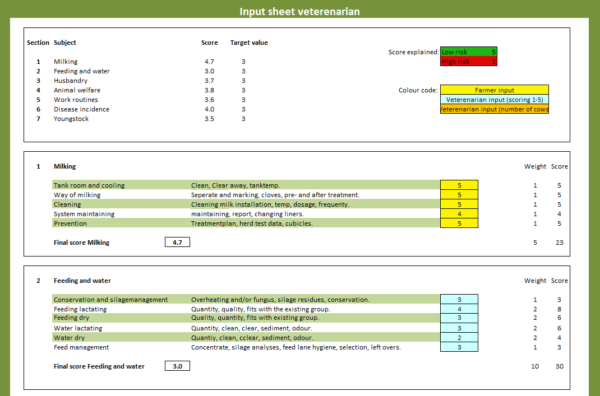Image resolution: width=600 pixels, height=396 pixels.
Task: Click the Cleaning row yellow score cell
Action: click(x=459, y=204)
